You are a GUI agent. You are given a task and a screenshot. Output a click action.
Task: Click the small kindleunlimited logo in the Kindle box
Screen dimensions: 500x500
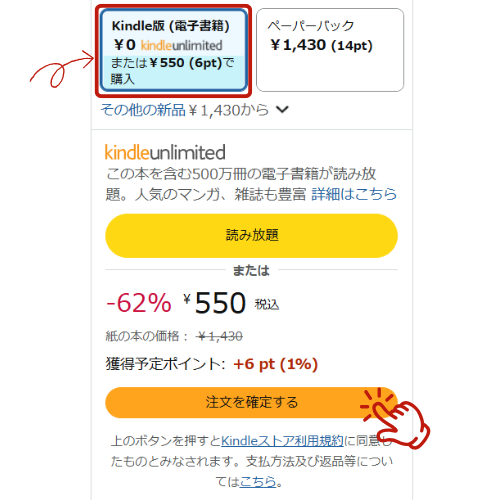coord(181,45)
